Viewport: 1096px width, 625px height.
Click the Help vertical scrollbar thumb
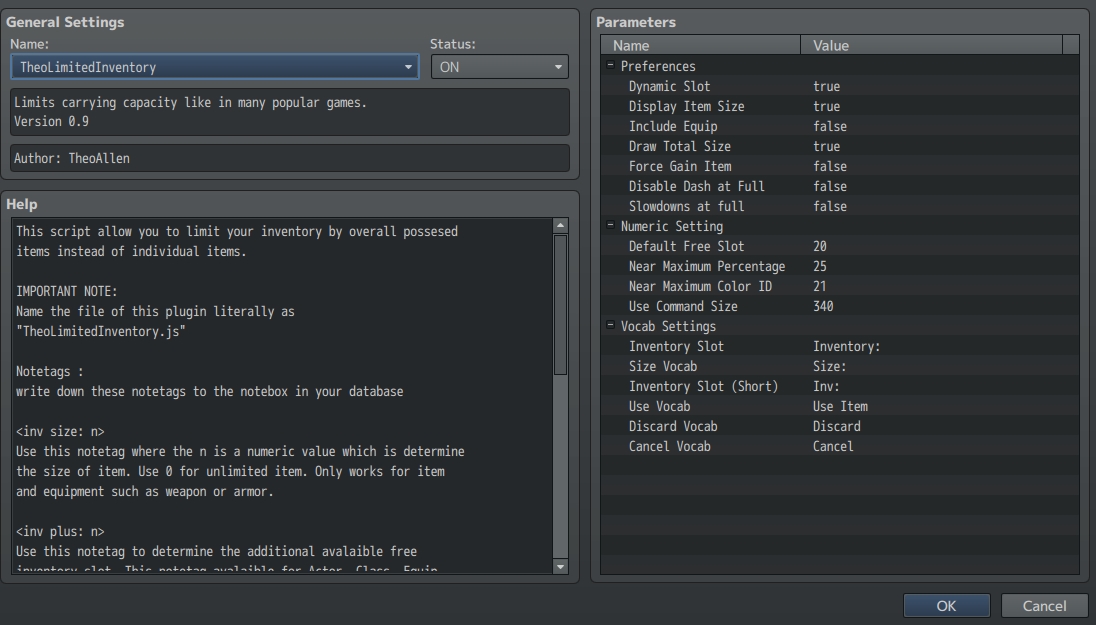(x=560, y=304)
